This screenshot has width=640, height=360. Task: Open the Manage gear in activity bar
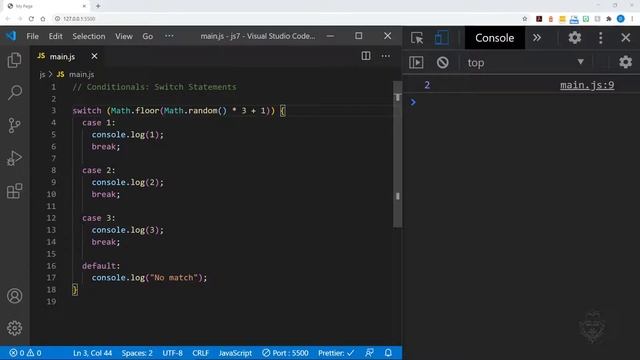(x=15, y=328)
